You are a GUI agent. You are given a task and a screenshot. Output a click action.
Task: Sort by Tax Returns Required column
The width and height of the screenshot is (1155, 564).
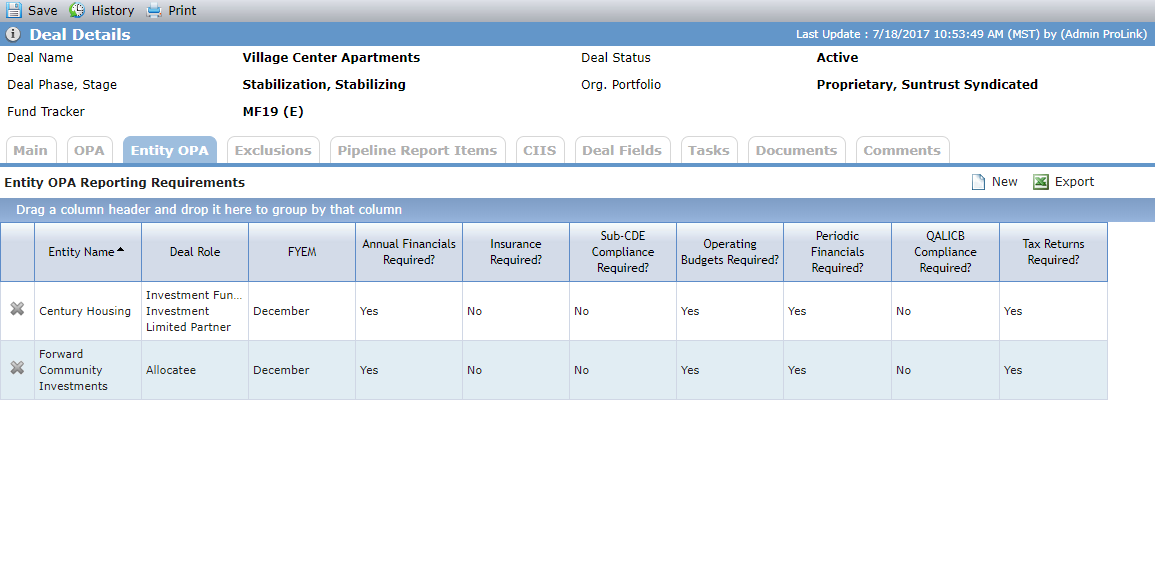click(x=1053, y=252)
